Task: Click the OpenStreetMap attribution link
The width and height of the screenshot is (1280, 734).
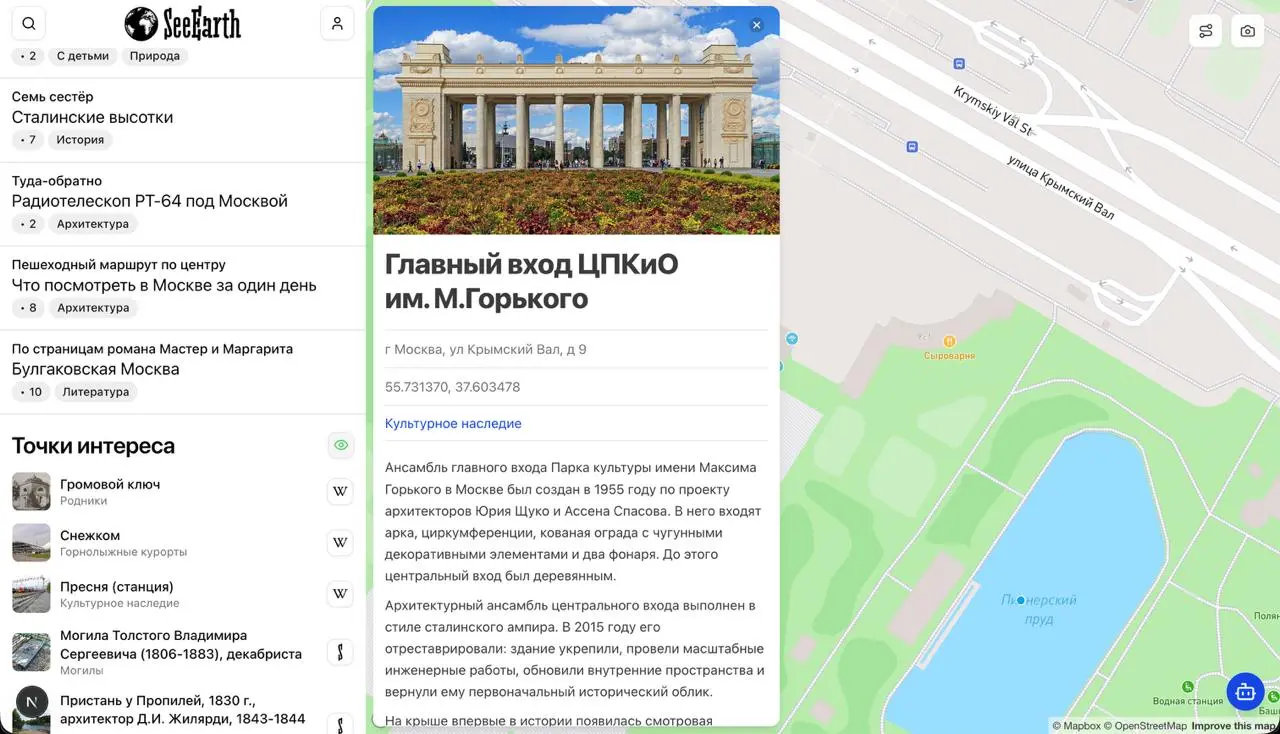Action: tap(1145, 726)
